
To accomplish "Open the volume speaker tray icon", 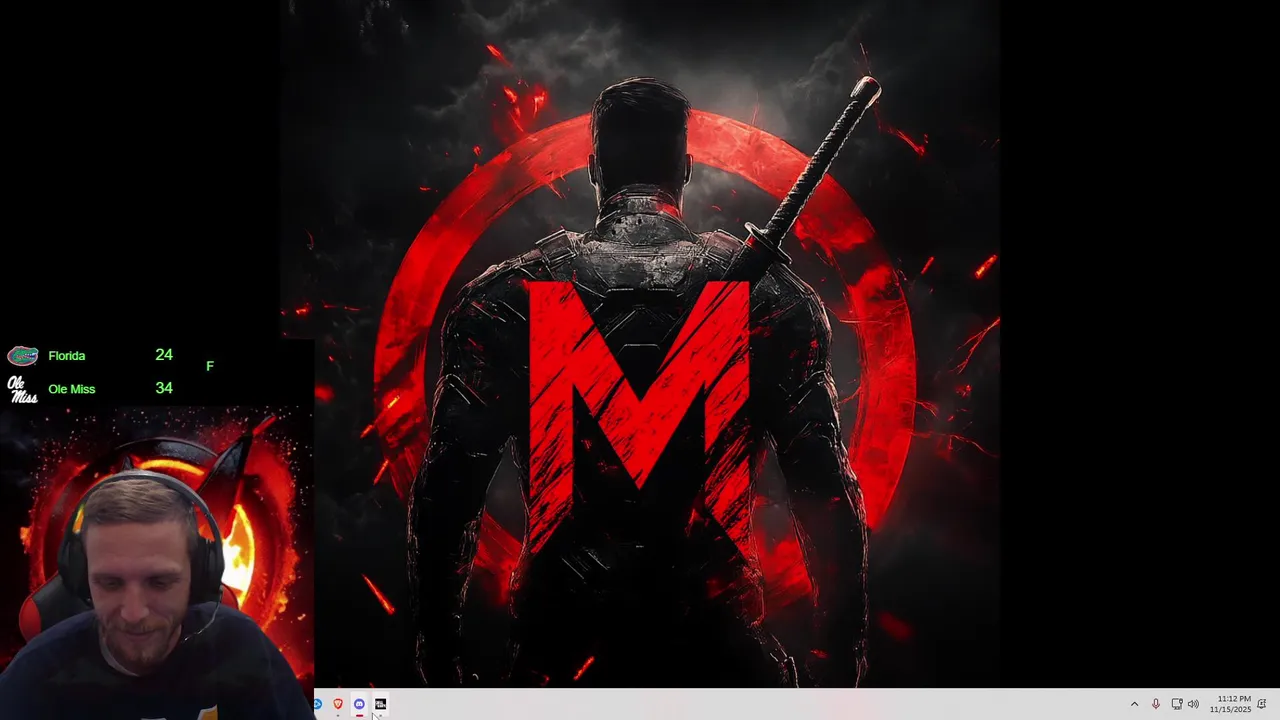I will point(1193,704).
